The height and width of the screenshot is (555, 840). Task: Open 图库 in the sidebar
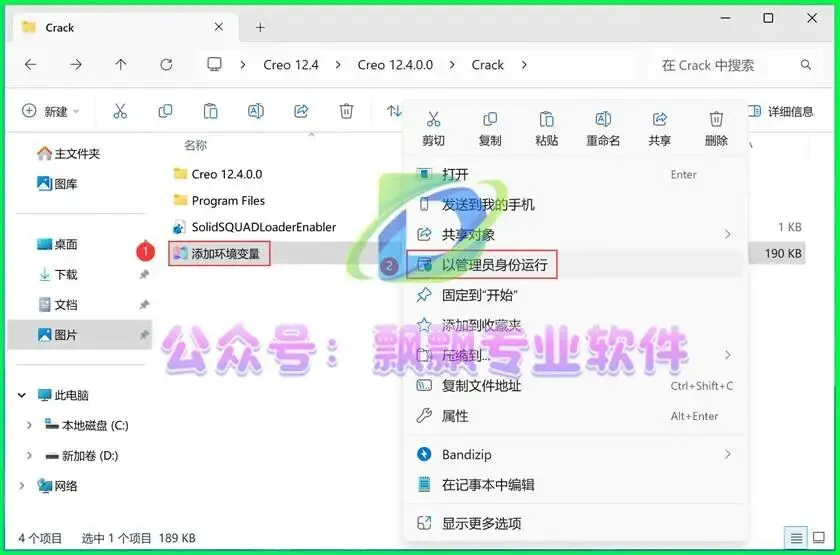point(57,184)
